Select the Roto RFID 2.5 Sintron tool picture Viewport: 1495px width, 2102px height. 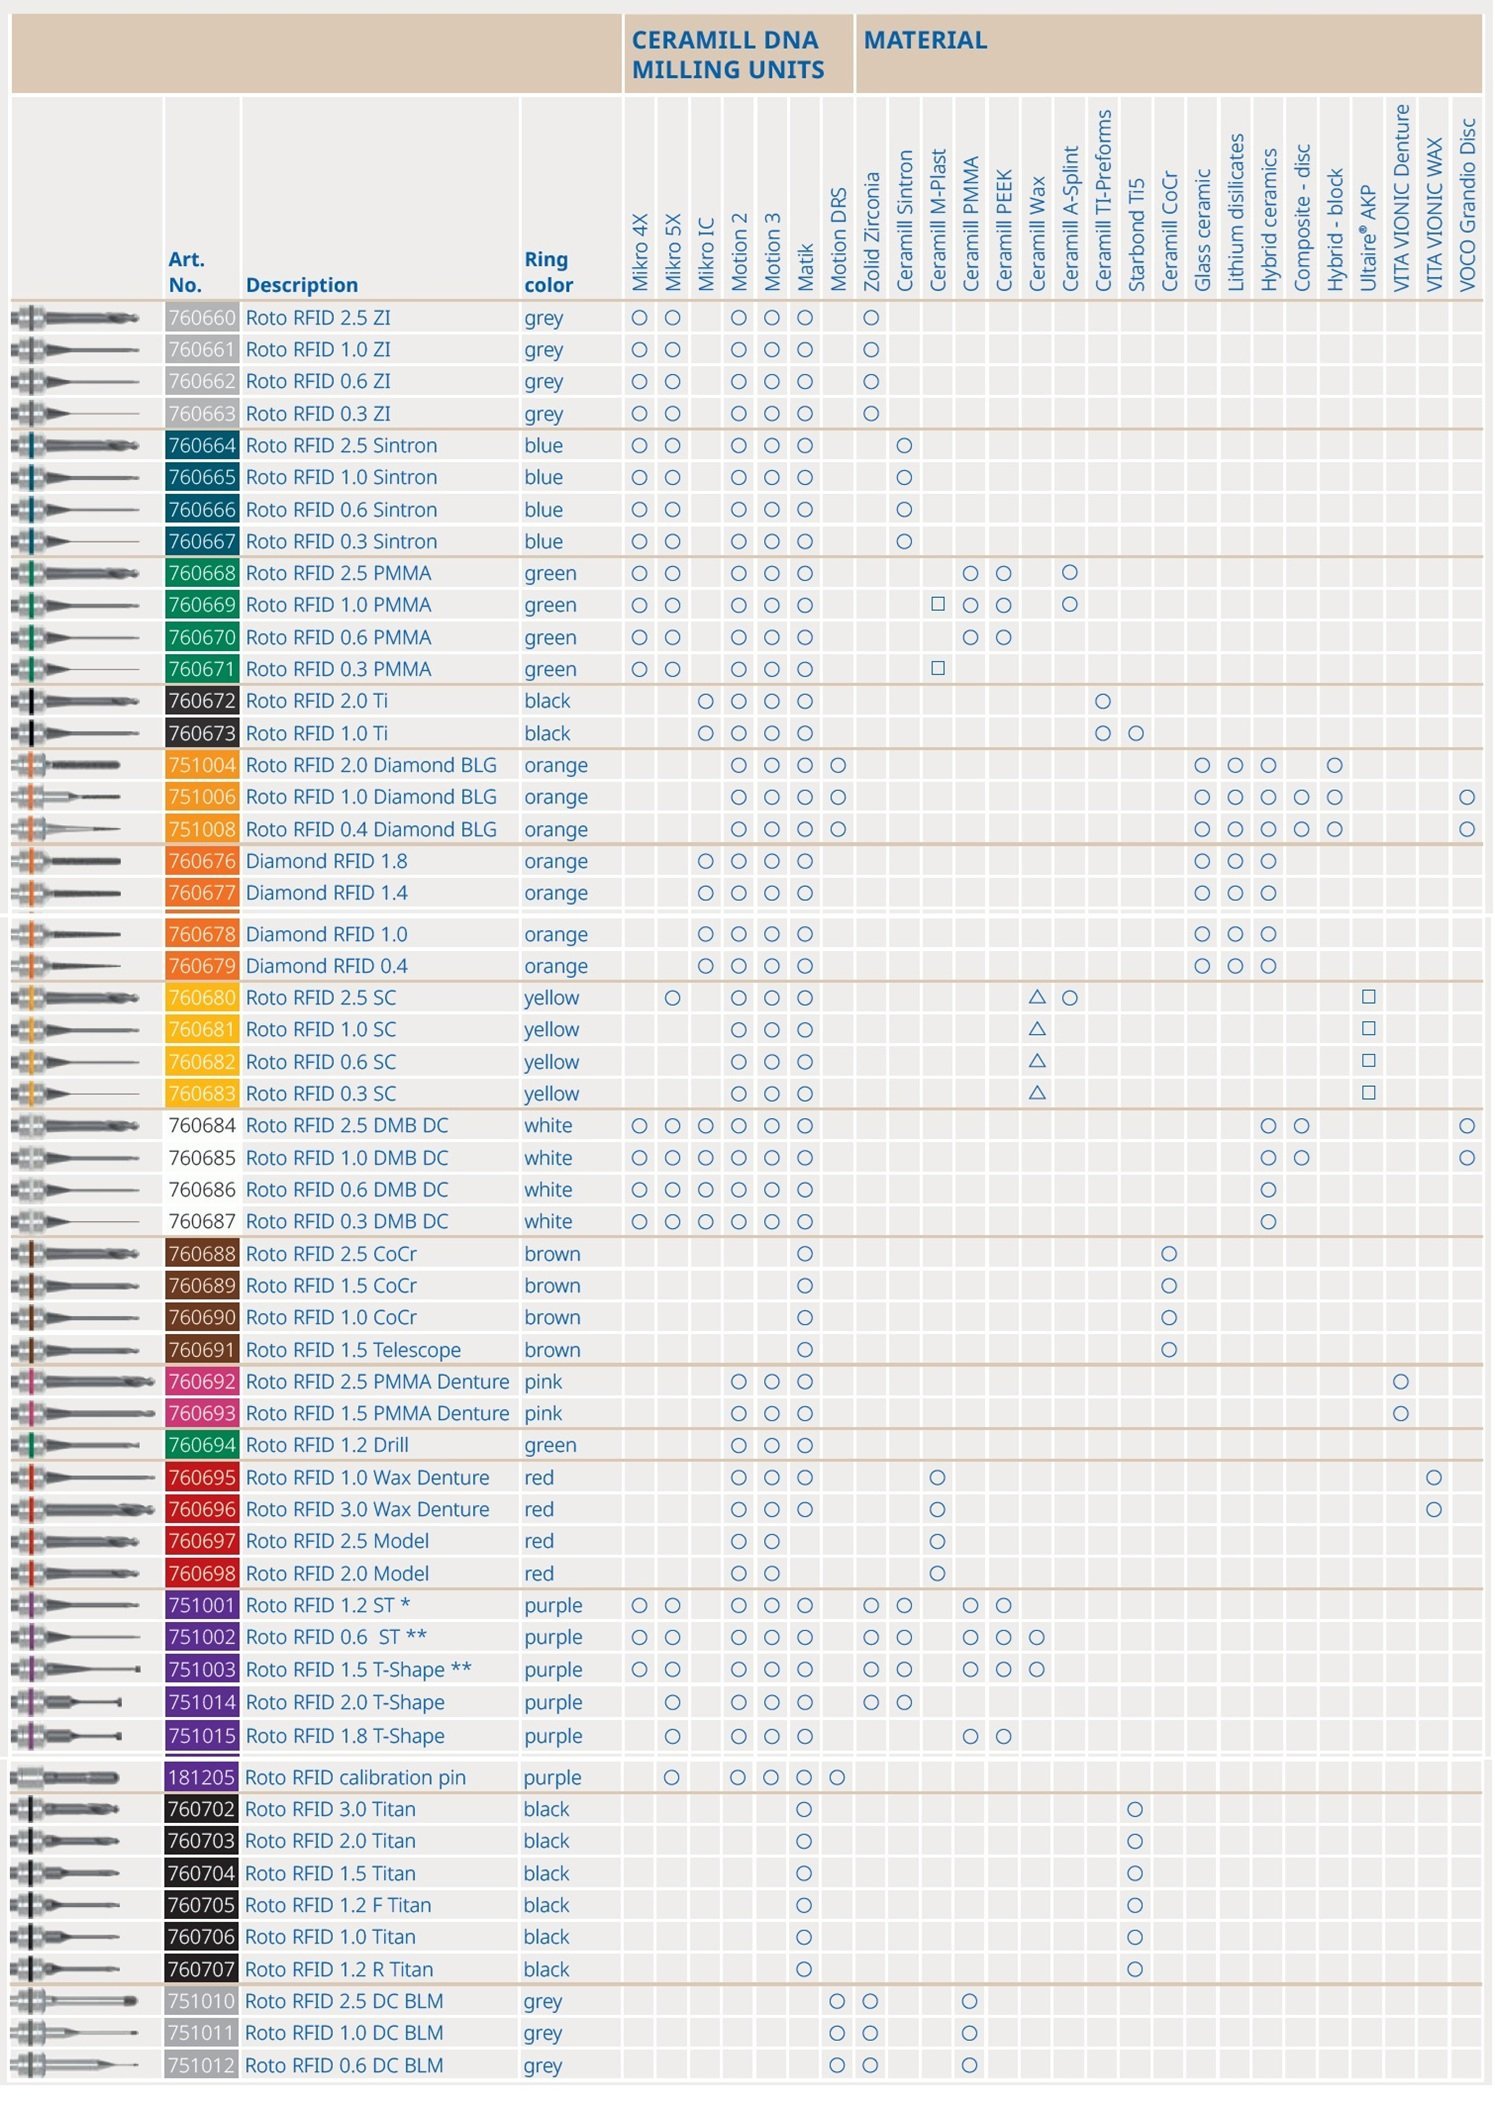tap(77, 446)
